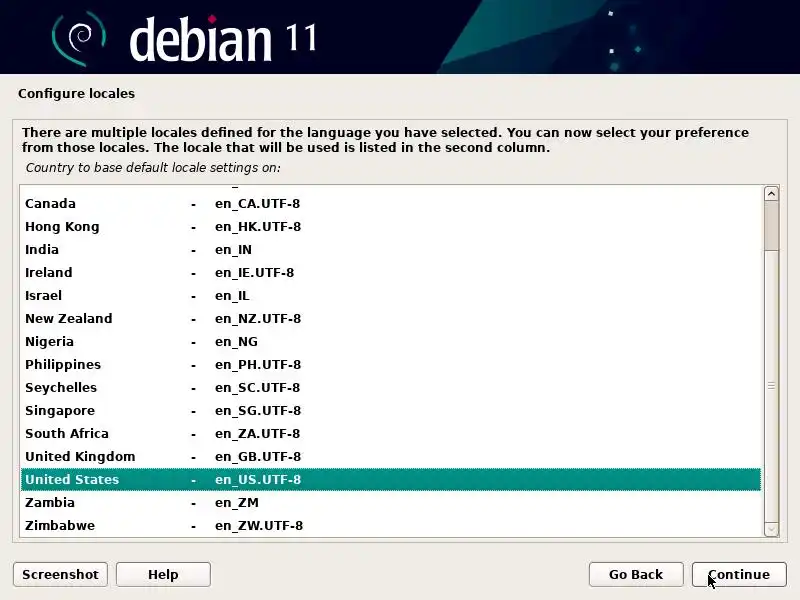Open the Help button
The height and width of the screenshot is (600, 800).
[163, 574]
